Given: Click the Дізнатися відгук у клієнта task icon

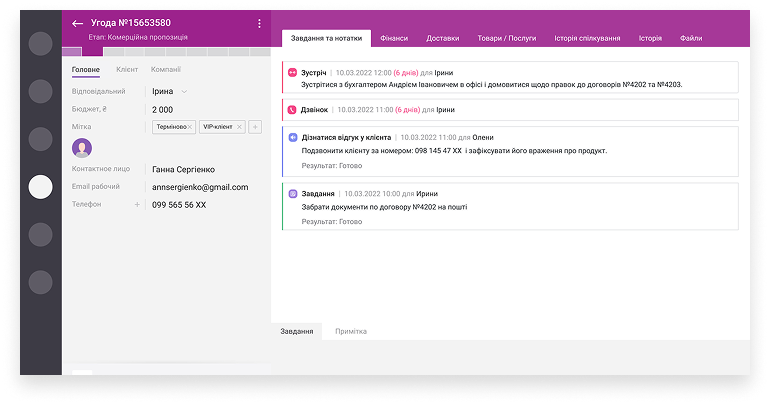Looking at the screenshot, I should click(x=293, y=137).
